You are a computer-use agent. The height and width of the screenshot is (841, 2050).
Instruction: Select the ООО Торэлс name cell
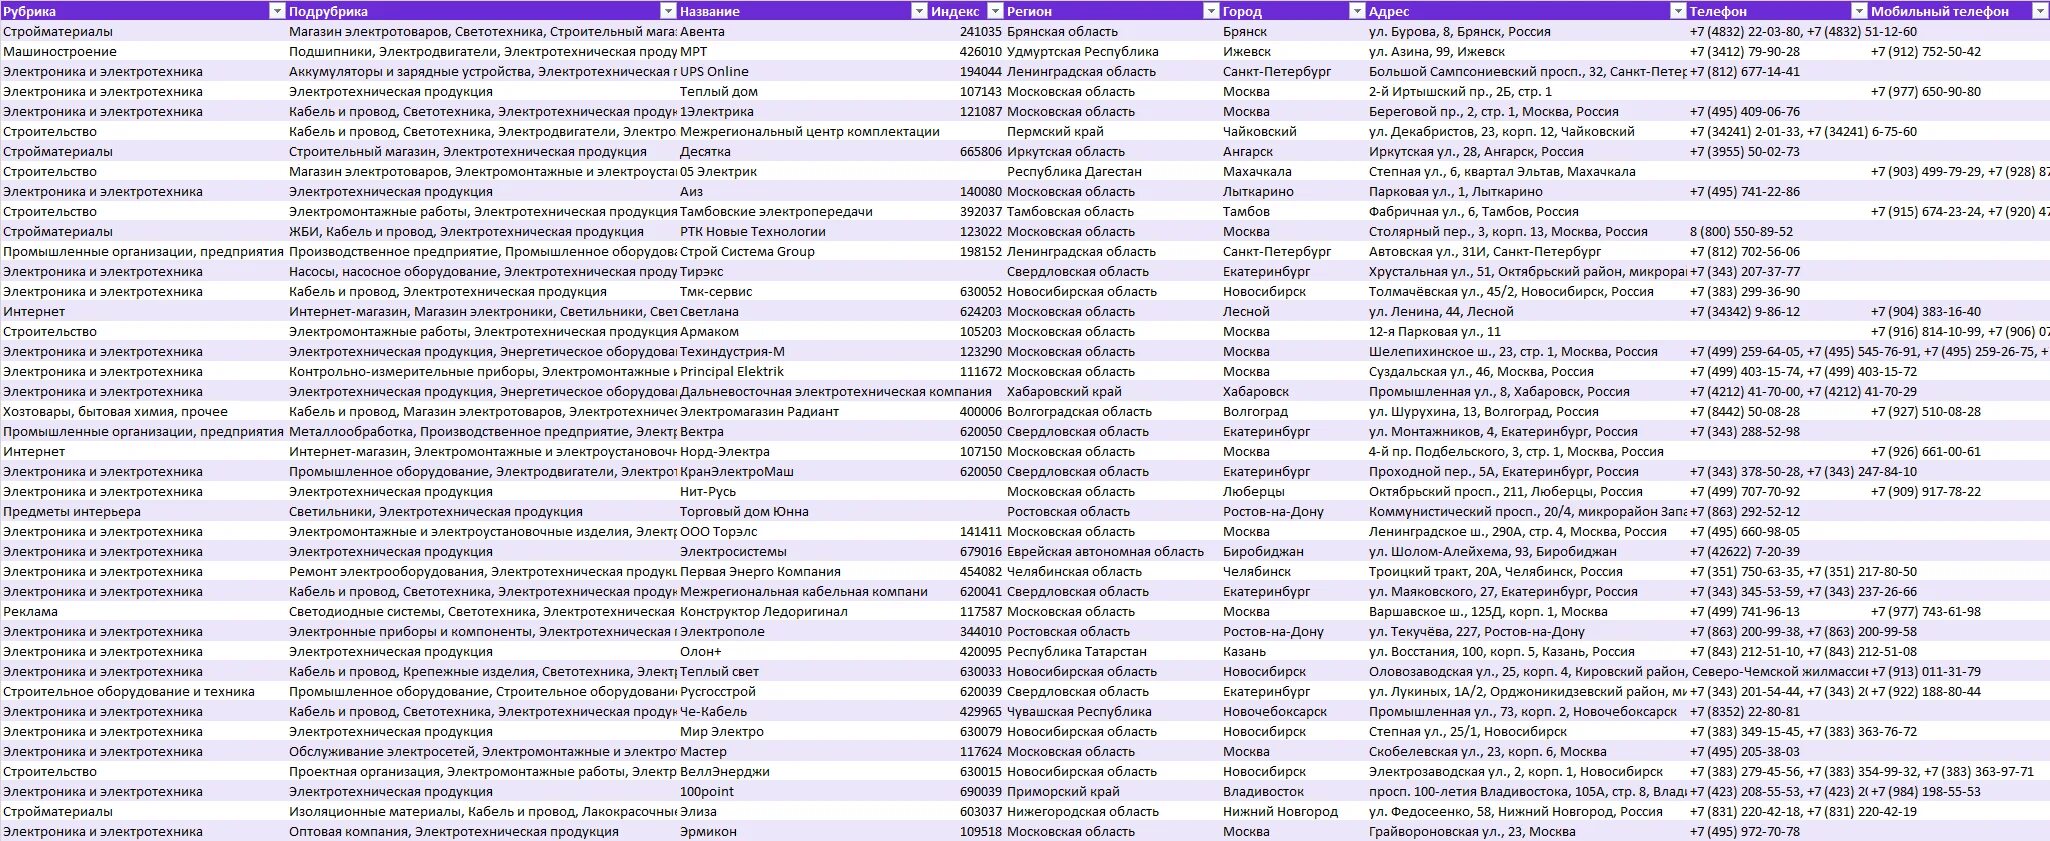802,531
